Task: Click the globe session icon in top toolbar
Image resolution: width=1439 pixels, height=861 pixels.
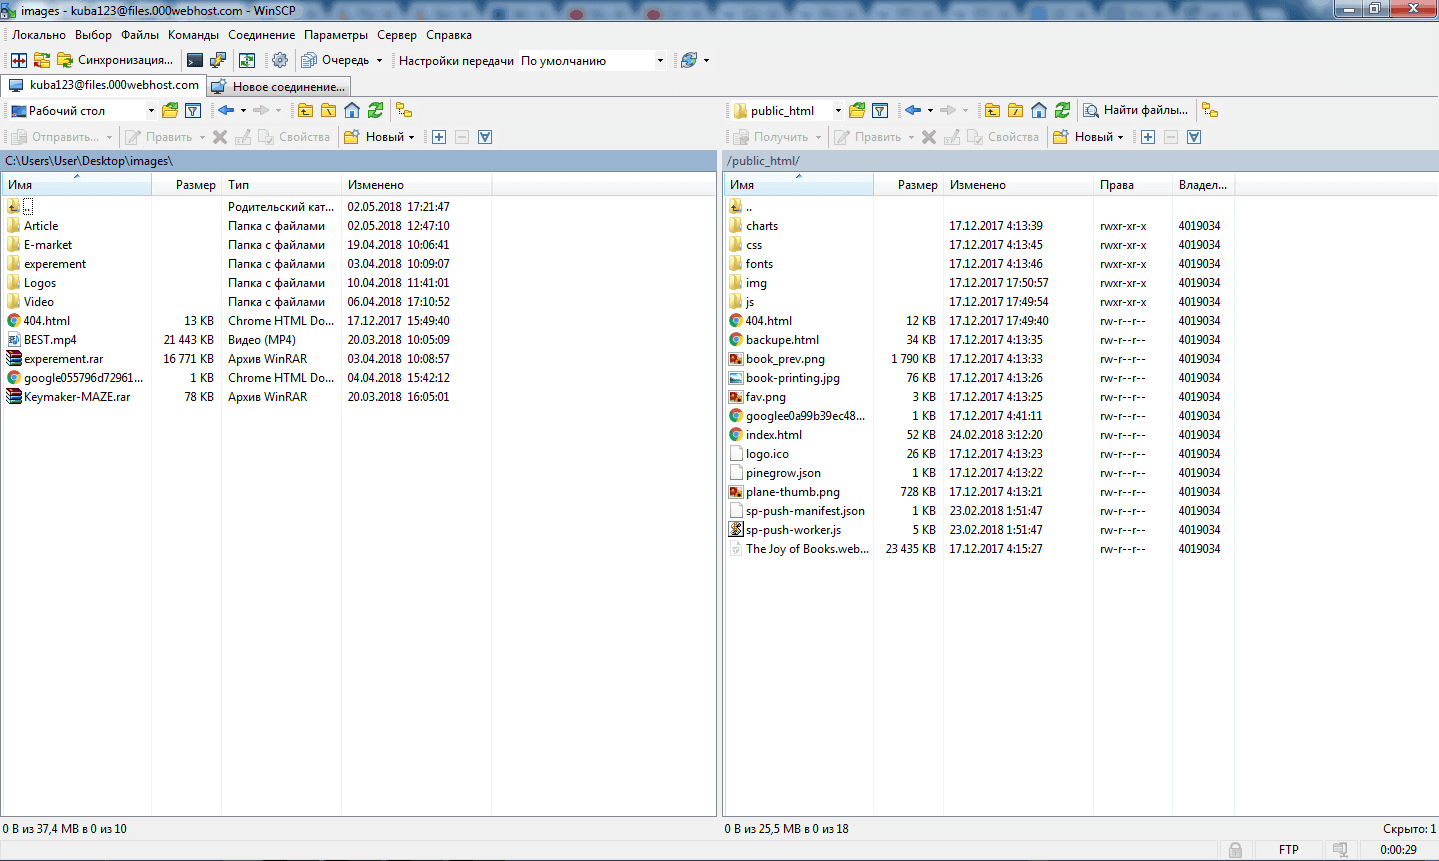Action: pyautogui.click(x=689, y=60)
